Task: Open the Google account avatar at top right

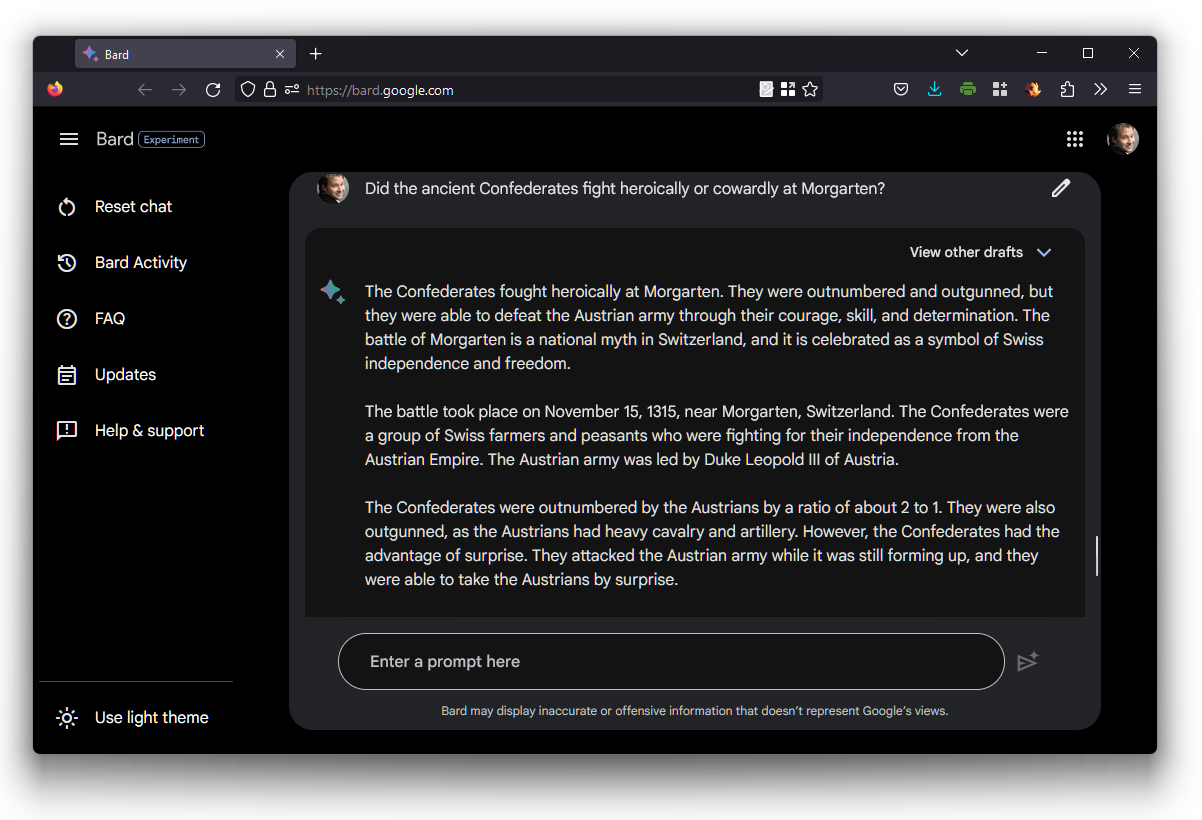Action: (x=1123, y=139)
